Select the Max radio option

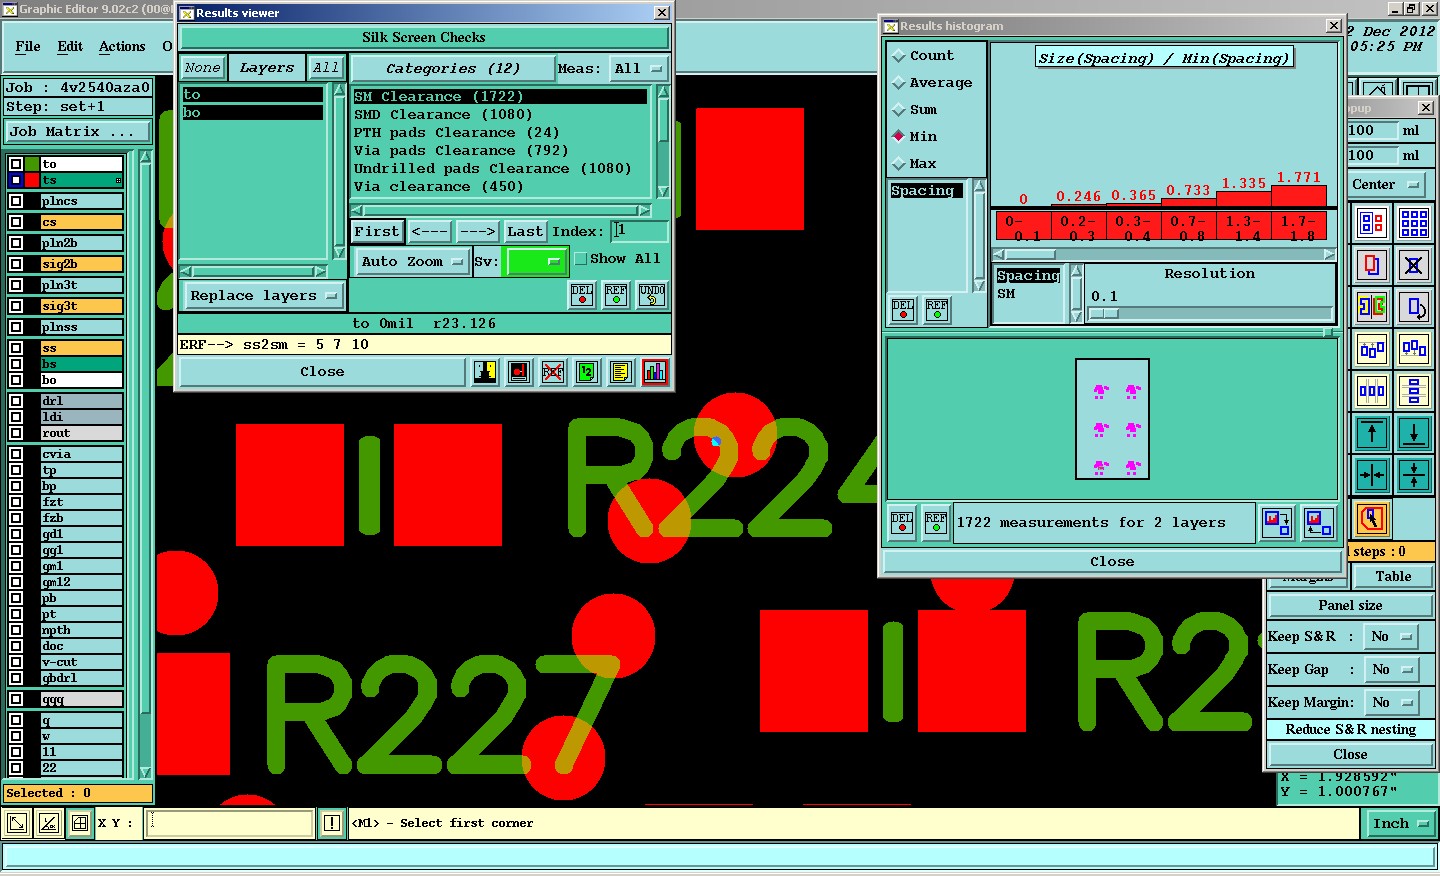coord(915,164)
